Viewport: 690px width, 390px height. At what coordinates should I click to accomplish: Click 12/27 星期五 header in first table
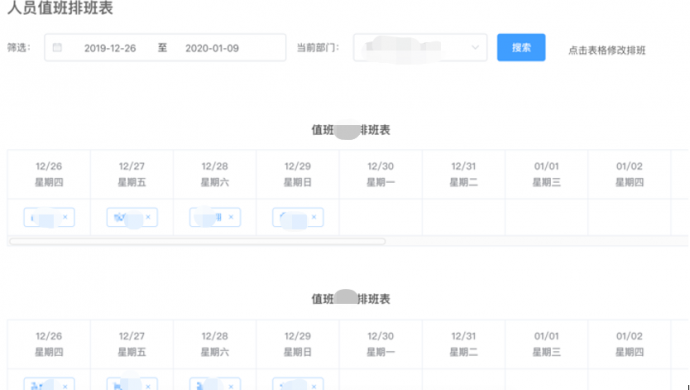pos(132,174)
